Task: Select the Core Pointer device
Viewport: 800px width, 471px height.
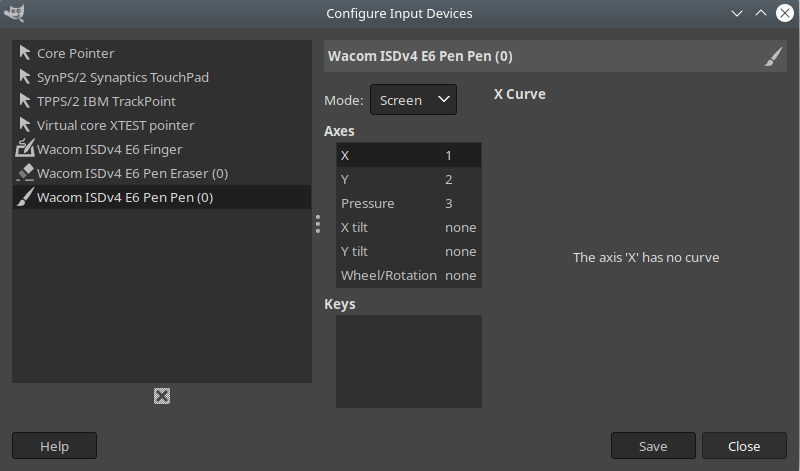Action: click(x=162, y=53)
